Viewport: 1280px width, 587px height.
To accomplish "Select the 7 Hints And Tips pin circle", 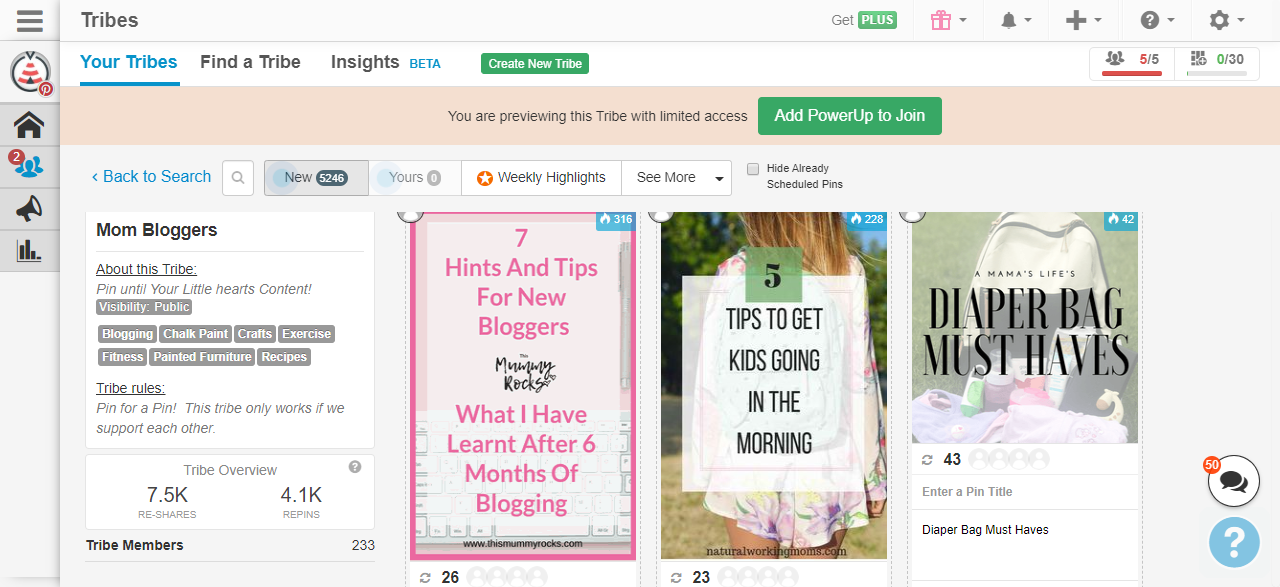I will click(409, 213).
